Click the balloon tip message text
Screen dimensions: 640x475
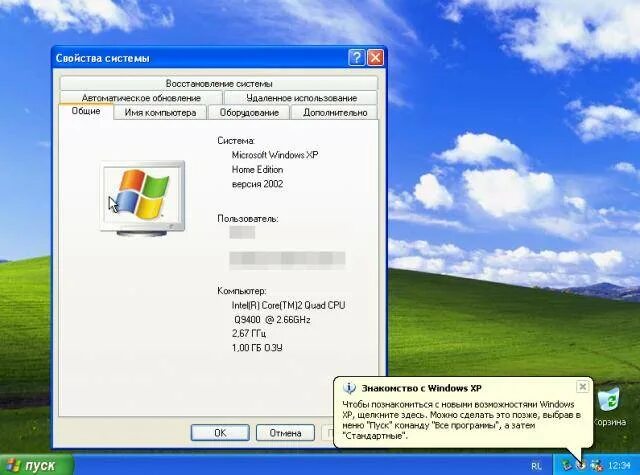461,420
